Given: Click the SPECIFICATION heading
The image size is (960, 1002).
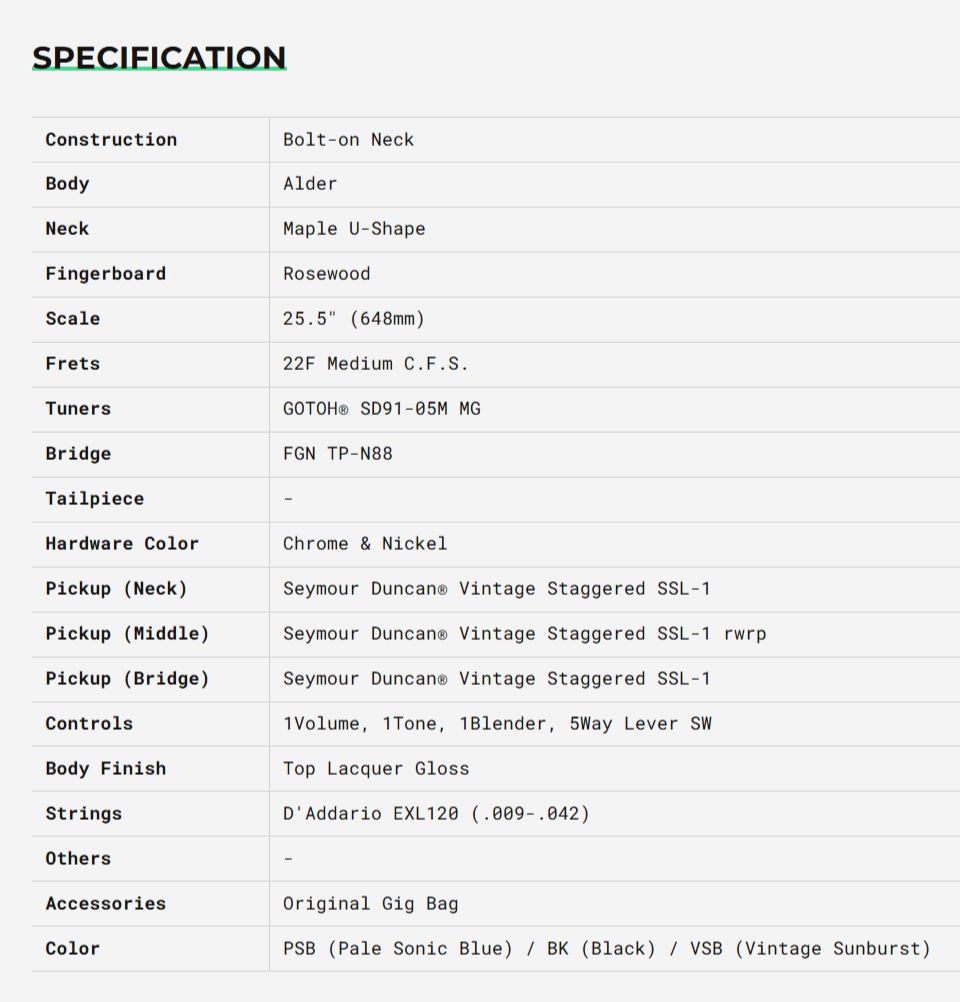Looking at the screenshot, I should (x=159, y=58).
